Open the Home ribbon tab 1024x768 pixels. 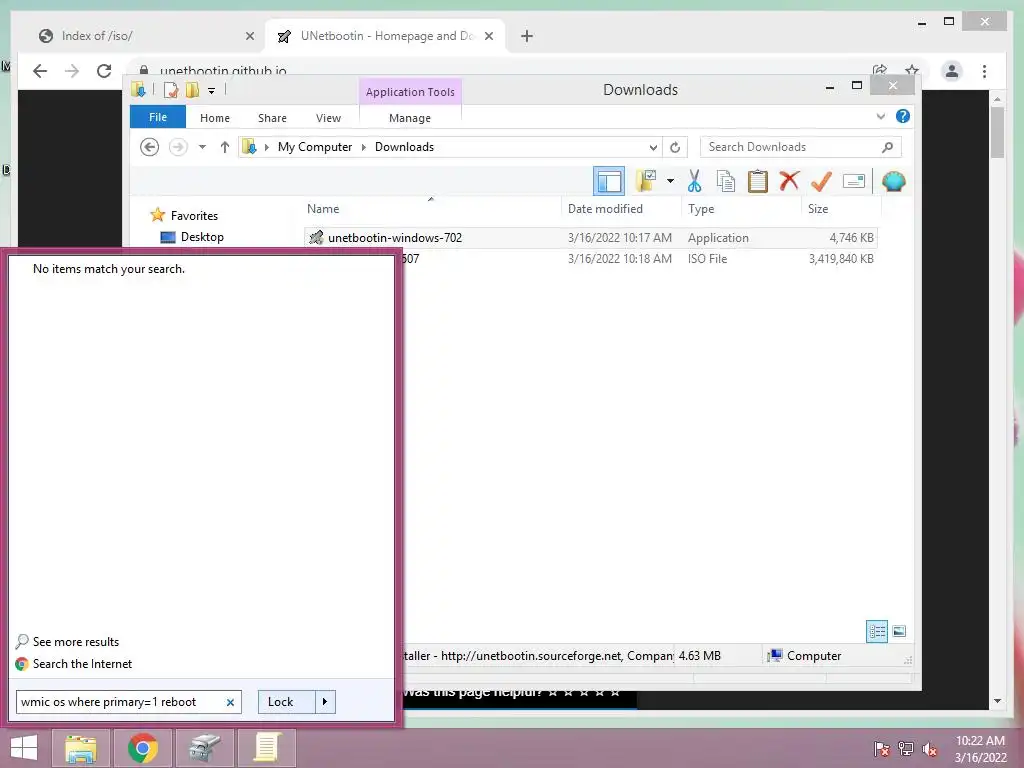click(x=215, y=118)
